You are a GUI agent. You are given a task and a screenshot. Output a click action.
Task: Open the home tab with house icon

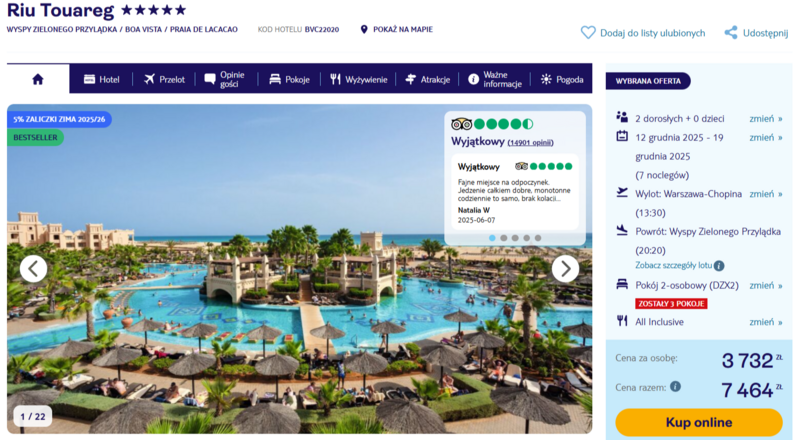[38, 79]
